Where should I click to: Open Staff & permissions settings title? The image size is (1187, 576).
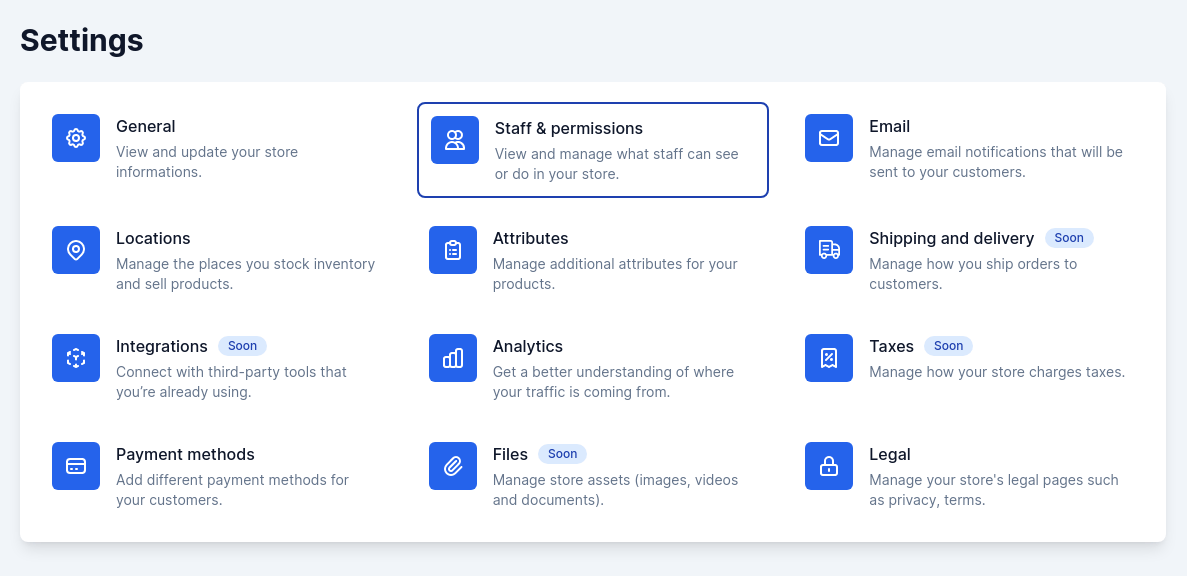(x=569, y=129)
